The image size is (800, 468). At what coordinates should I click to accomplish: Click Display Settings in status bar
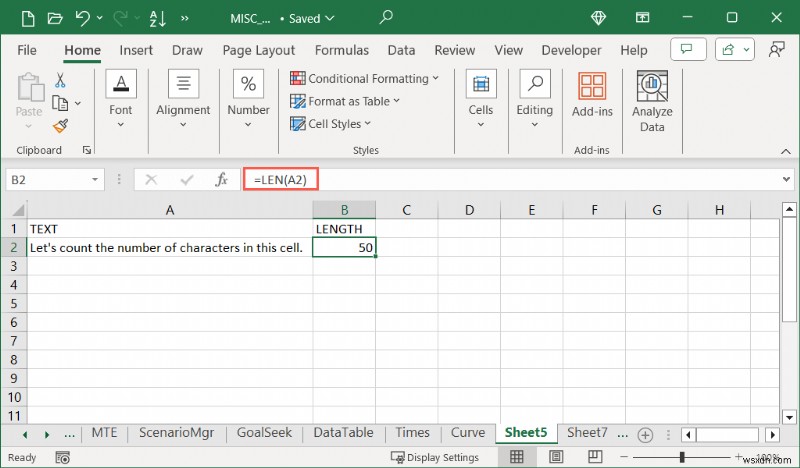pos(435,457)
